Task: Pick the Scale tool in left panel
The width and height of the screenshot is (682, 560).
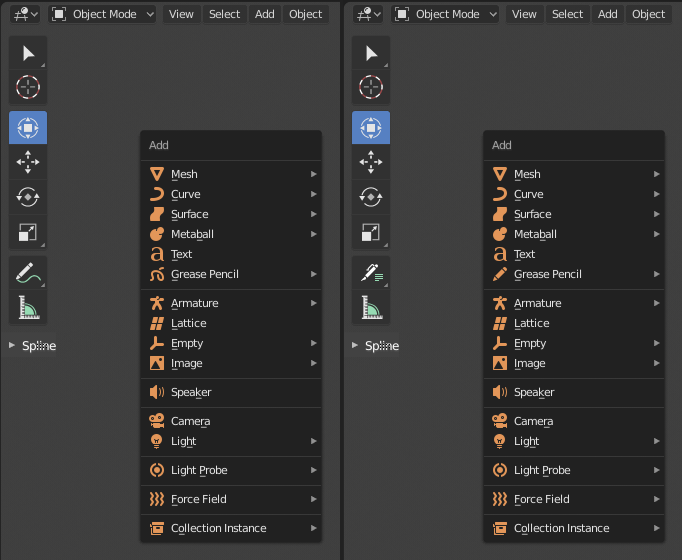Action: pos(28,232)
